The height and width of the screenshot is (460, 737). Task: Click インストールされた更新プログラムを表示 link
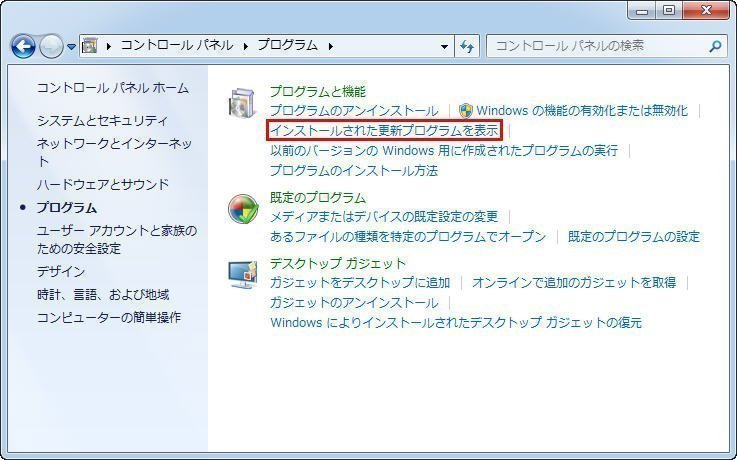(384, 130)
